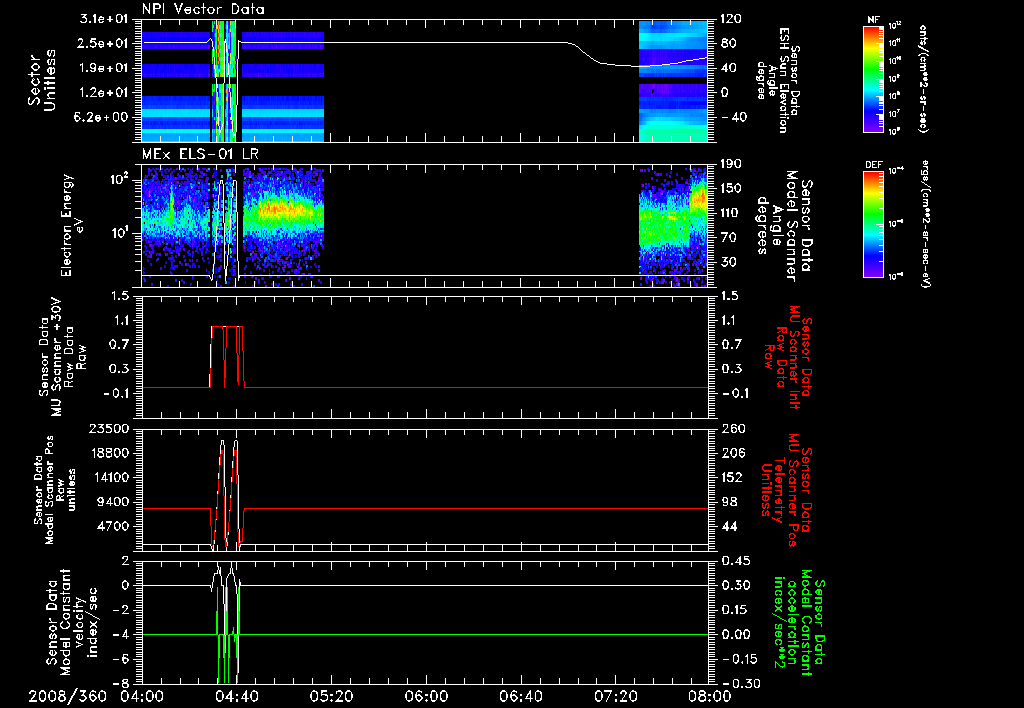Click the velocity and acceleration line plot
Image resolution: width=1024 pixels, height=708 pixels.
[425, 622]
